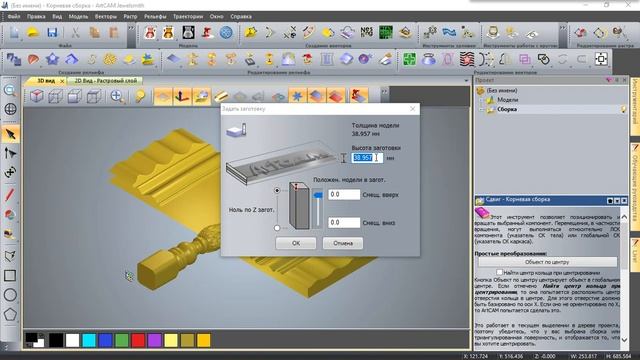Select the rectangle drawing tool
This screenshot has width=640, height=360.
pos(10,276)
